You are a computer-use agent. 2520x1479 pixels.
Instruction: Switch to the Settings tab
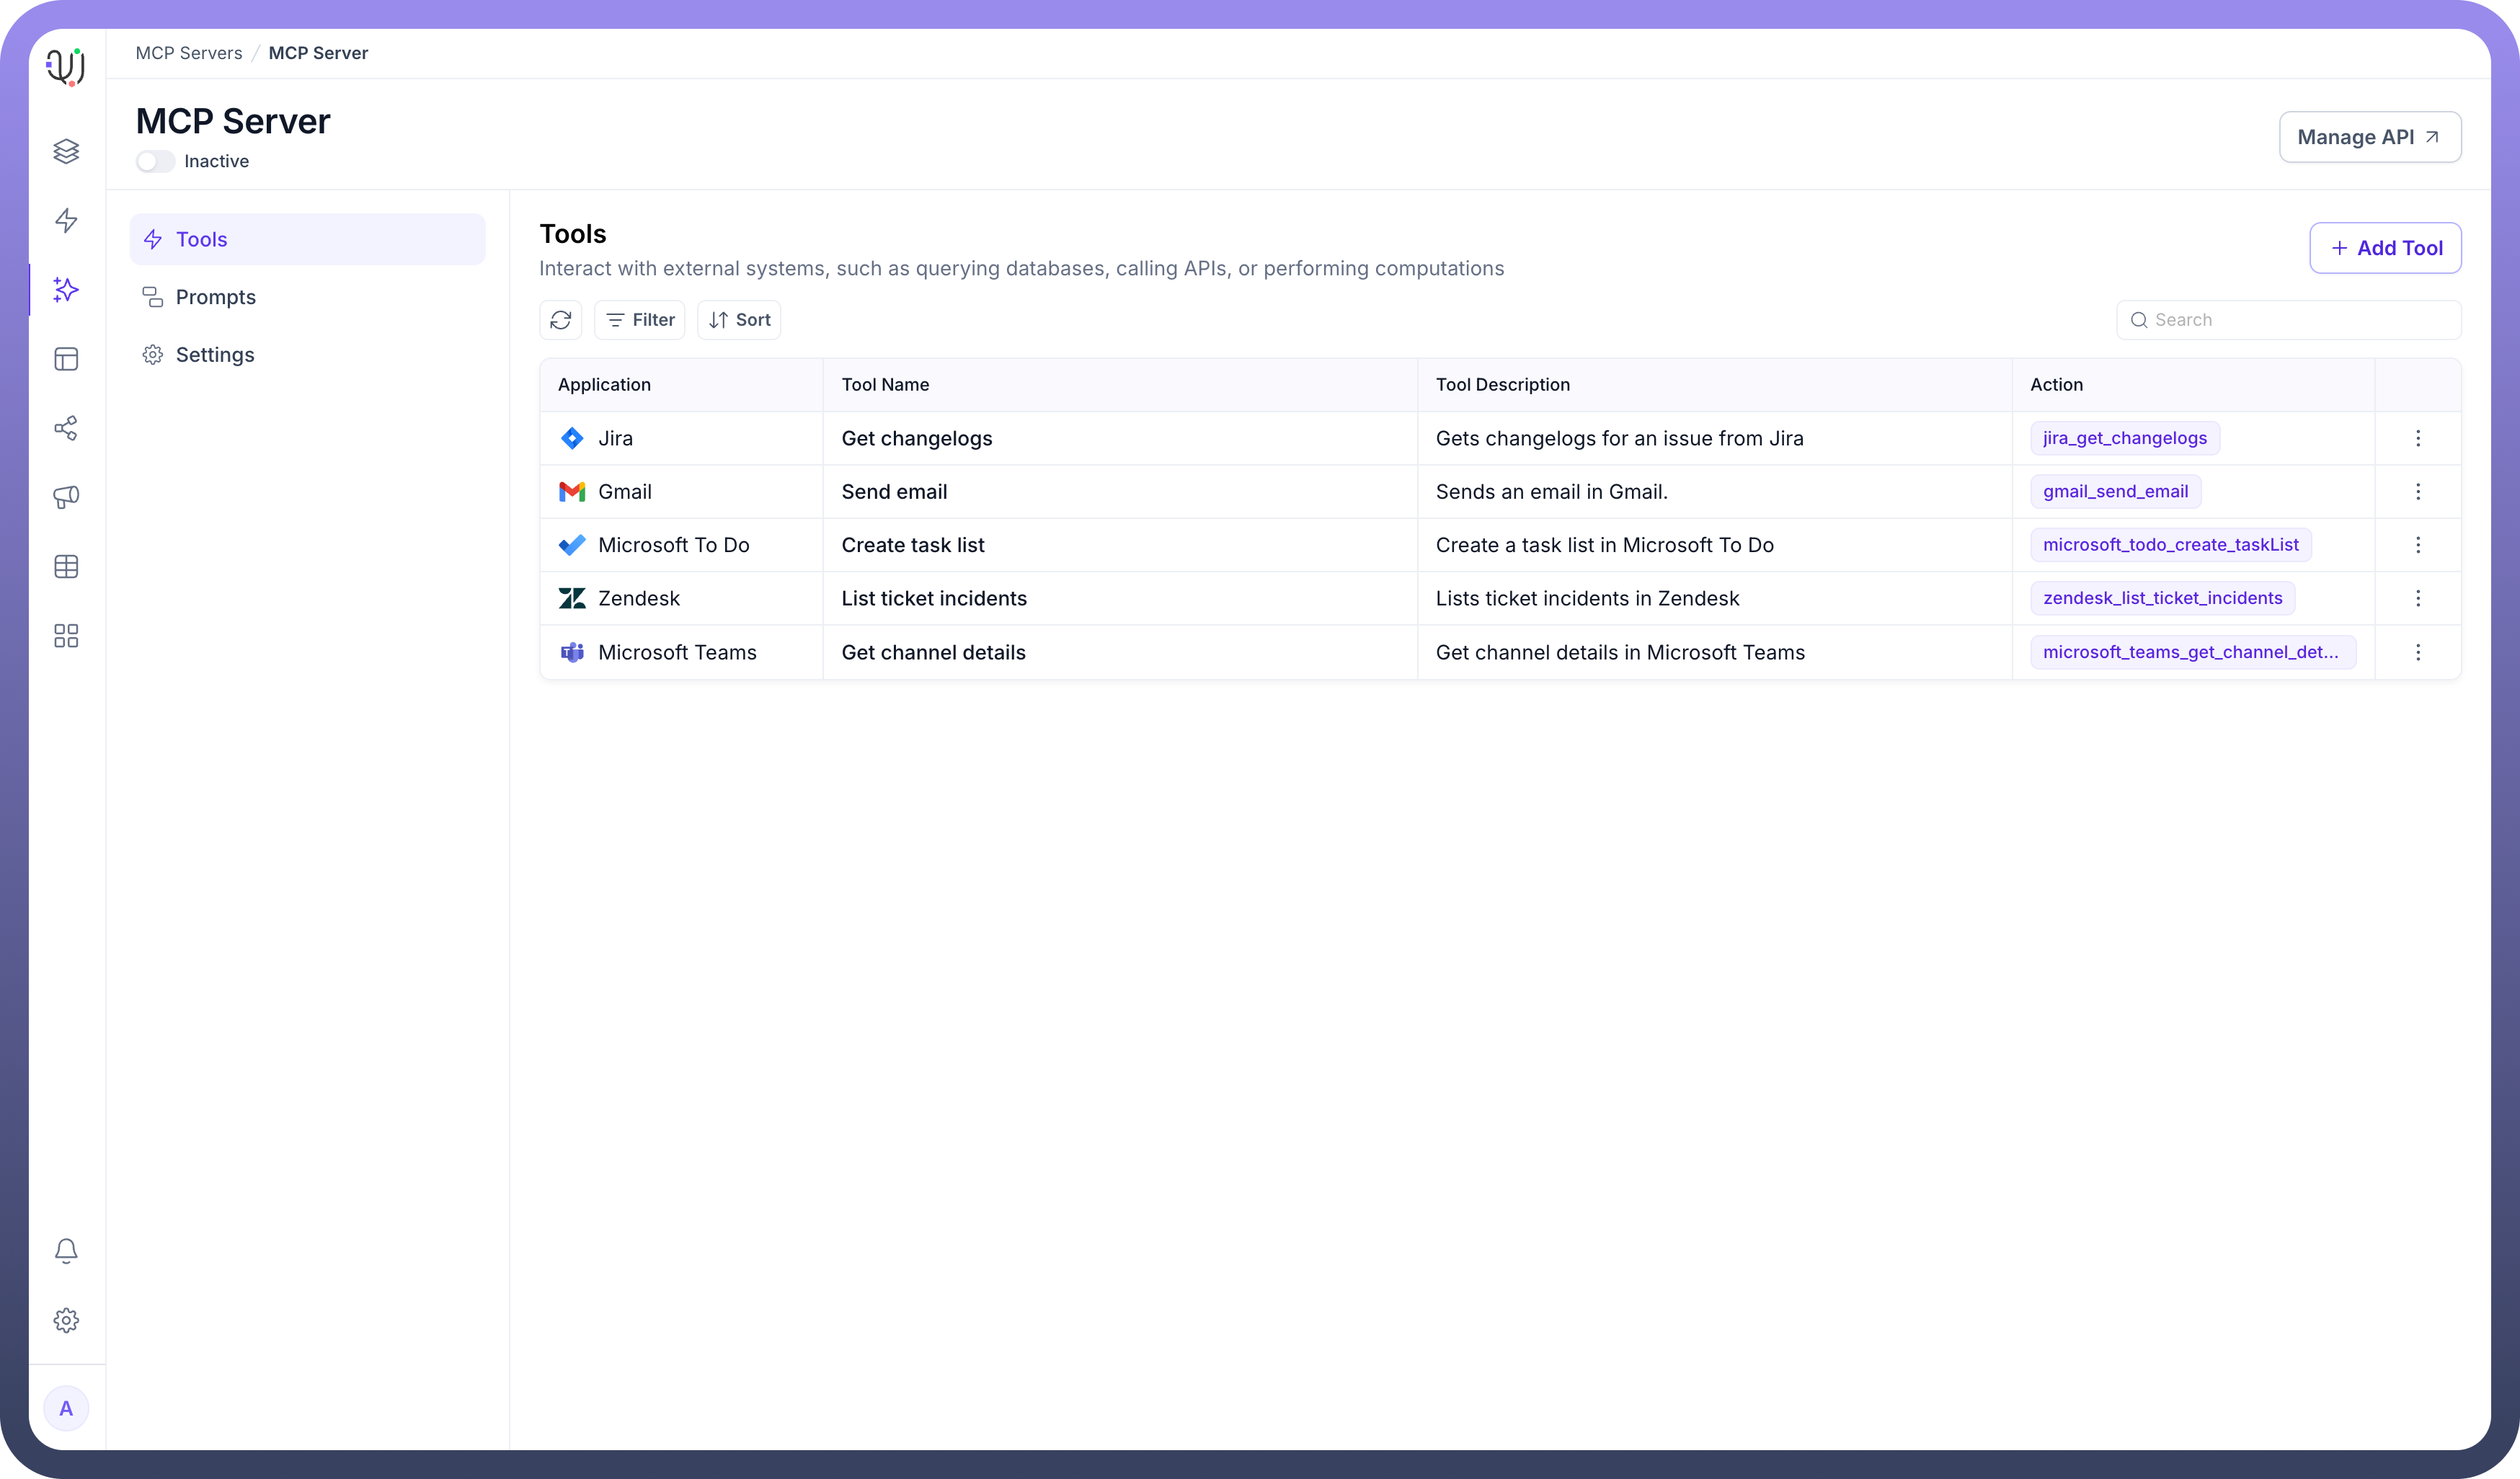click(x=215, y=355)
